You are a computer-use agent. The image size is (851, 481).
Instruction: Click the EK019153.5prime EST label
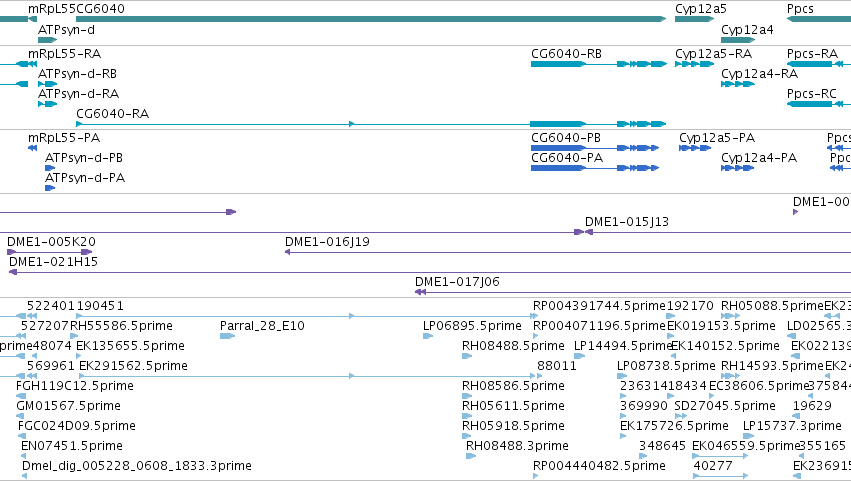coord(721,326)
